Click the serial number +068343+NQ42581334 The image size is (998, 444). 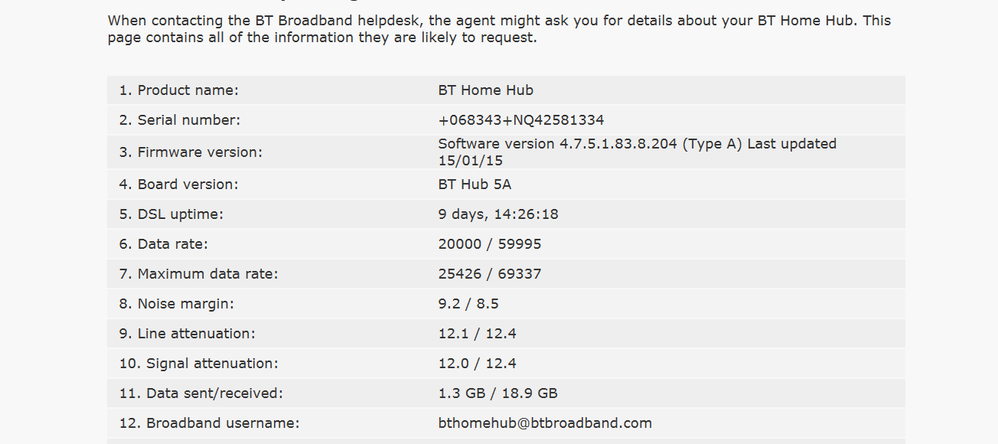pos(521,120)
